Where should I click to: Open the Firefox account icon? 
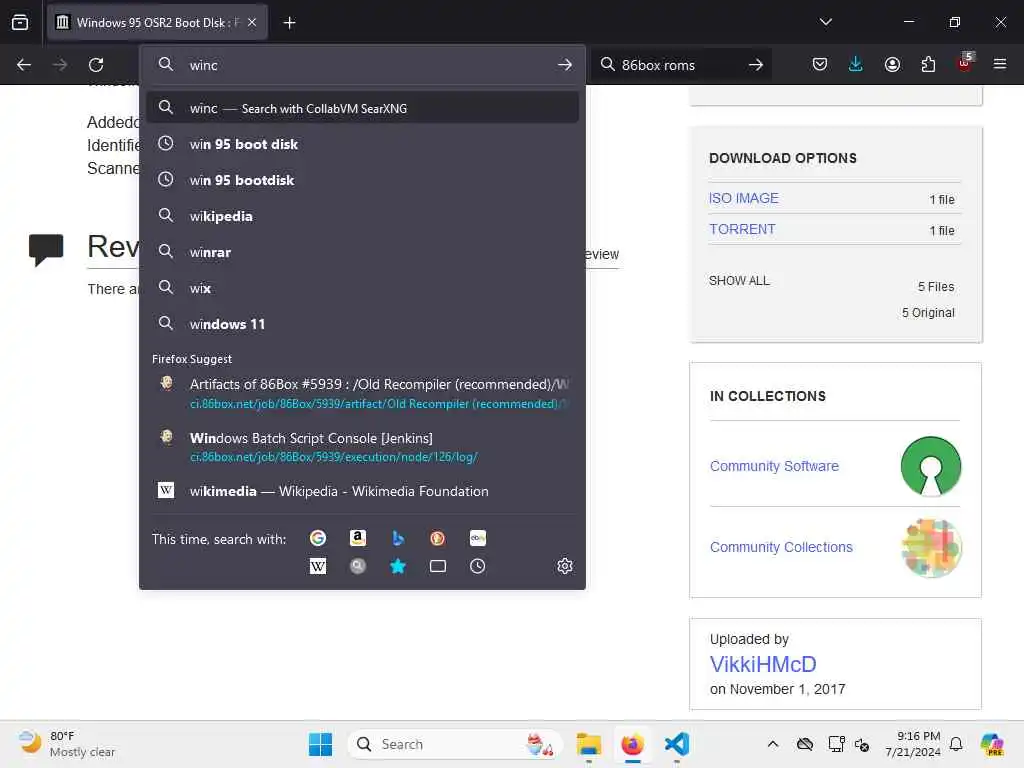[x=892, y=64]
